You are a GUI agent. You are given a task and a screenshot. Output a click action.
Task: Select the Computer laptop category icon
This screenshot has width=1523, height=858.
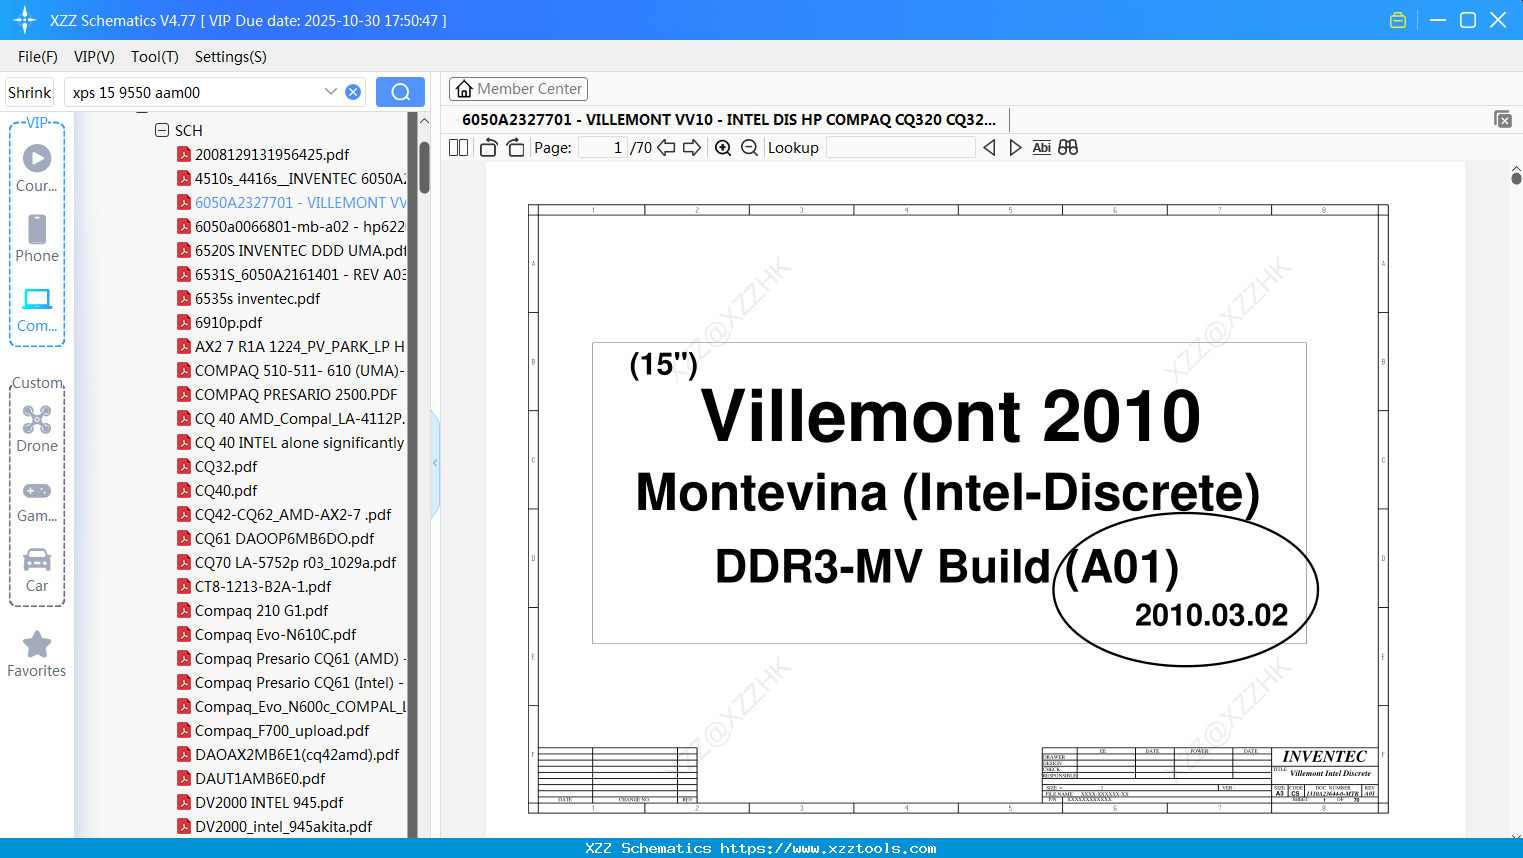[x=37, y=299]
